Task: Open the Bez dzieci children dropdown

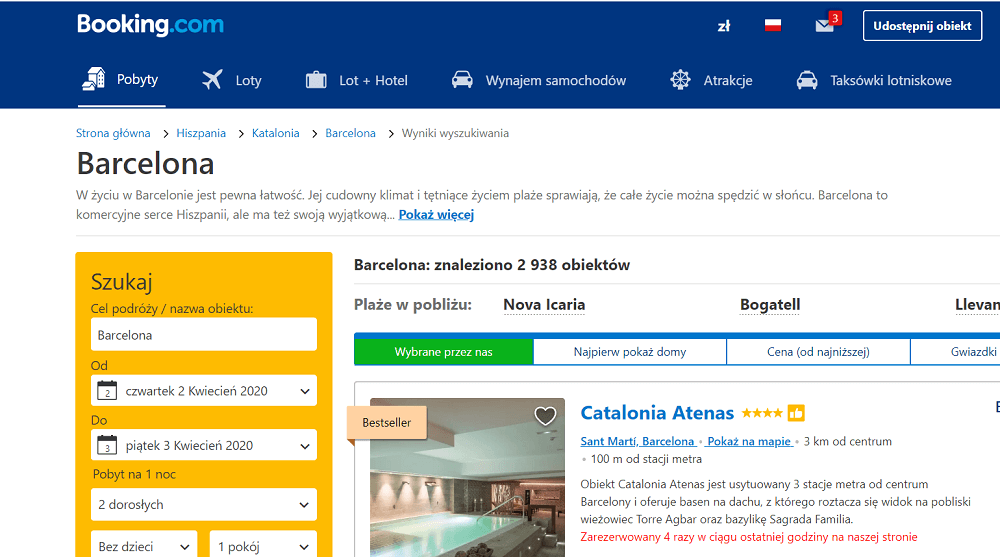Action: click(144, 546)
